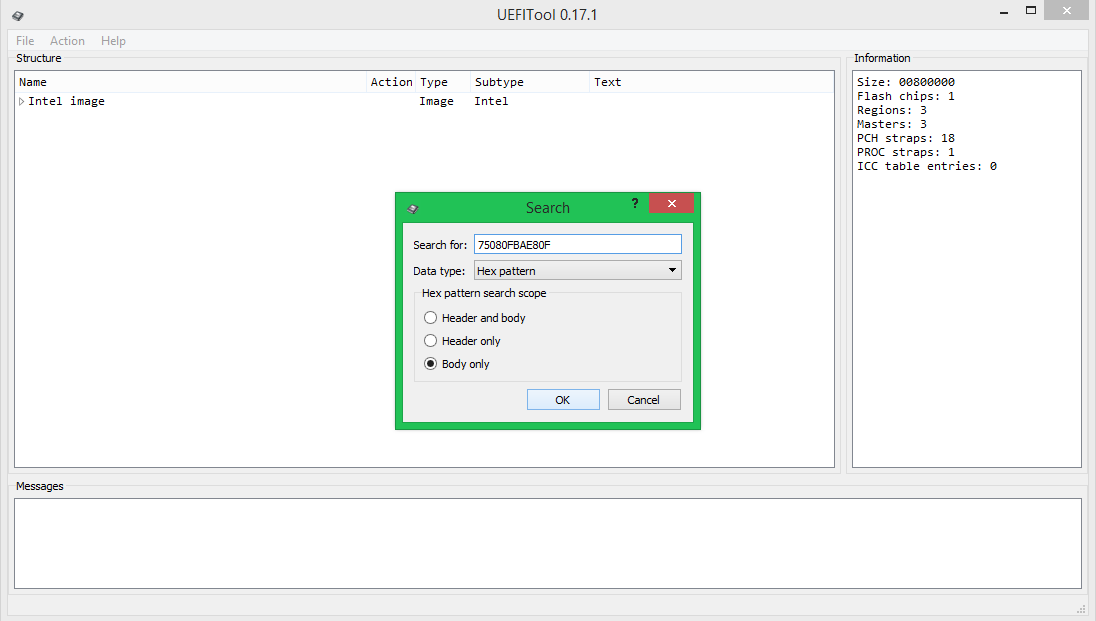Click the 'Masters: 3' info line
Screen dimensions: 1096x621
pyautogui.click(x=892, y=124)
